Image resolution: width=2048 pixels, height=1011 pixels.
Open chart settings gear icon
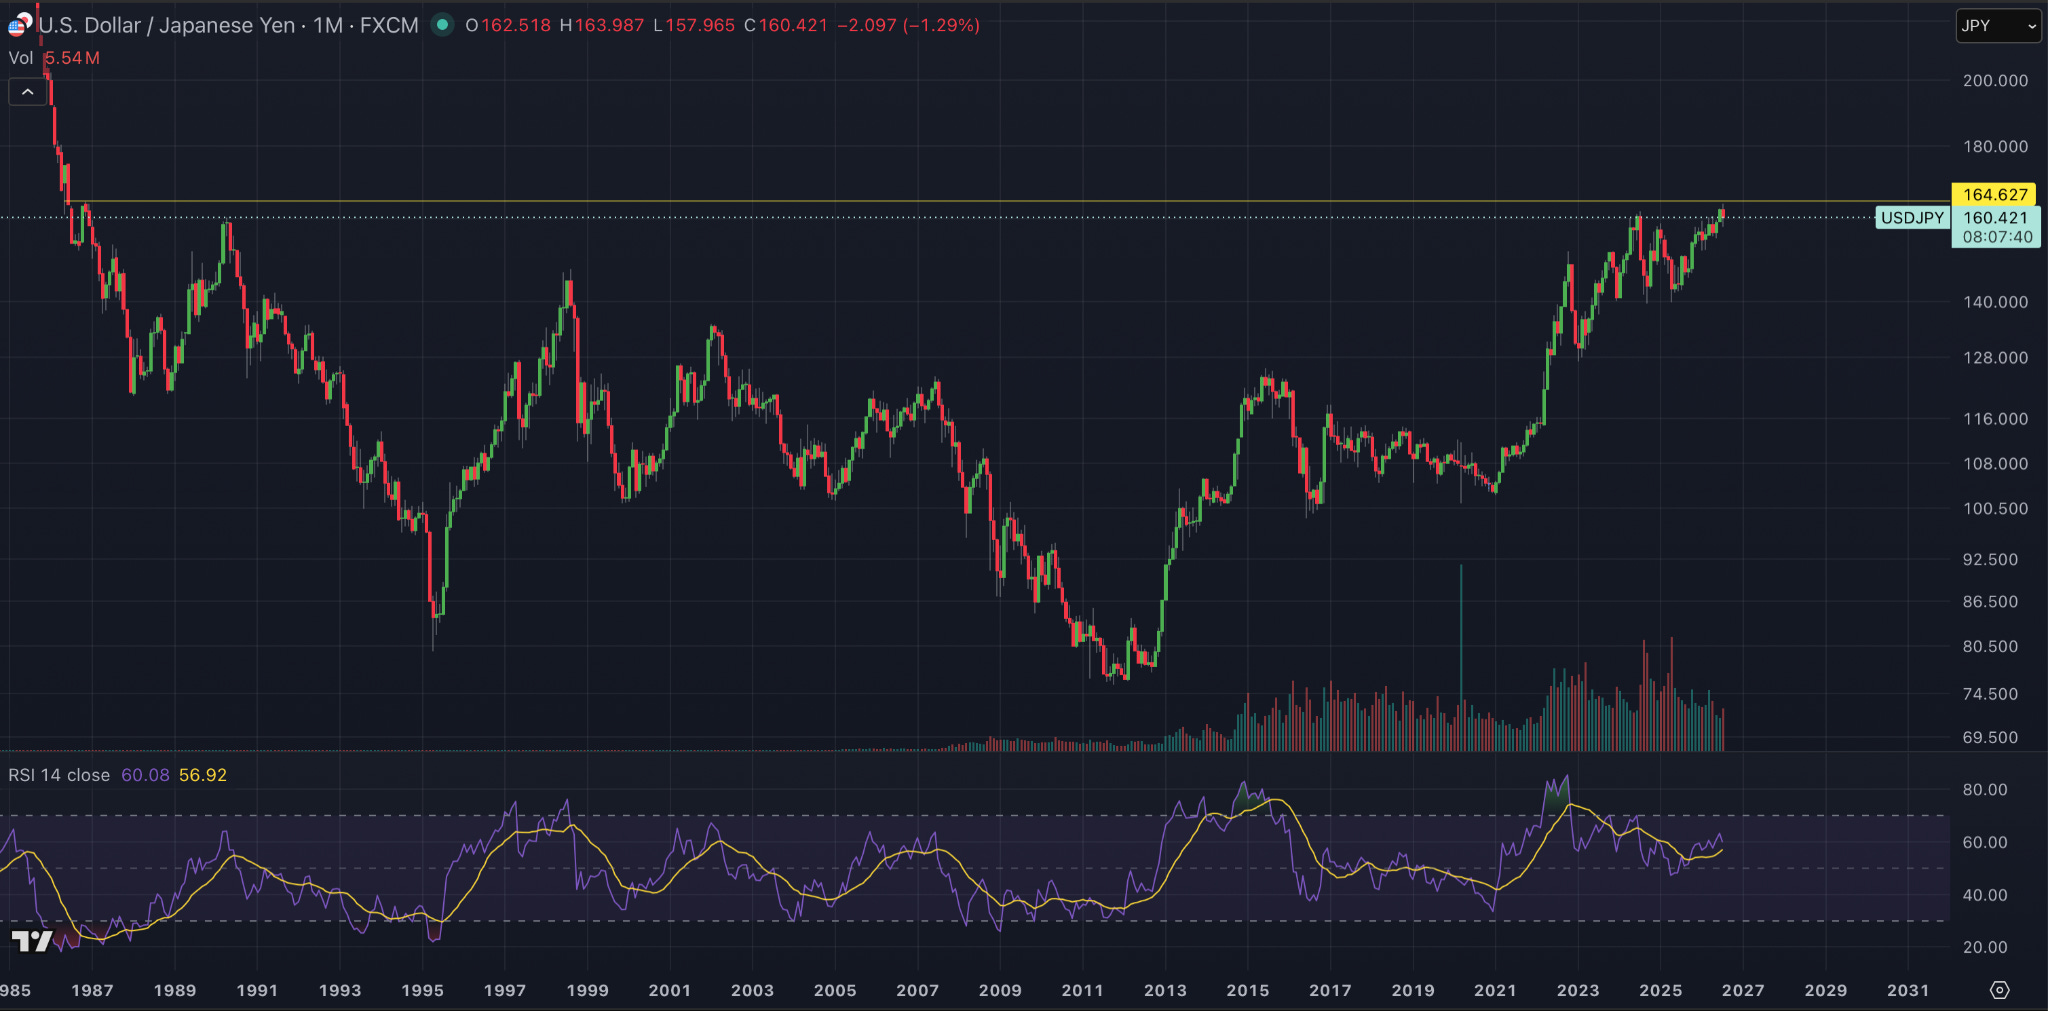coord(1999,990)
